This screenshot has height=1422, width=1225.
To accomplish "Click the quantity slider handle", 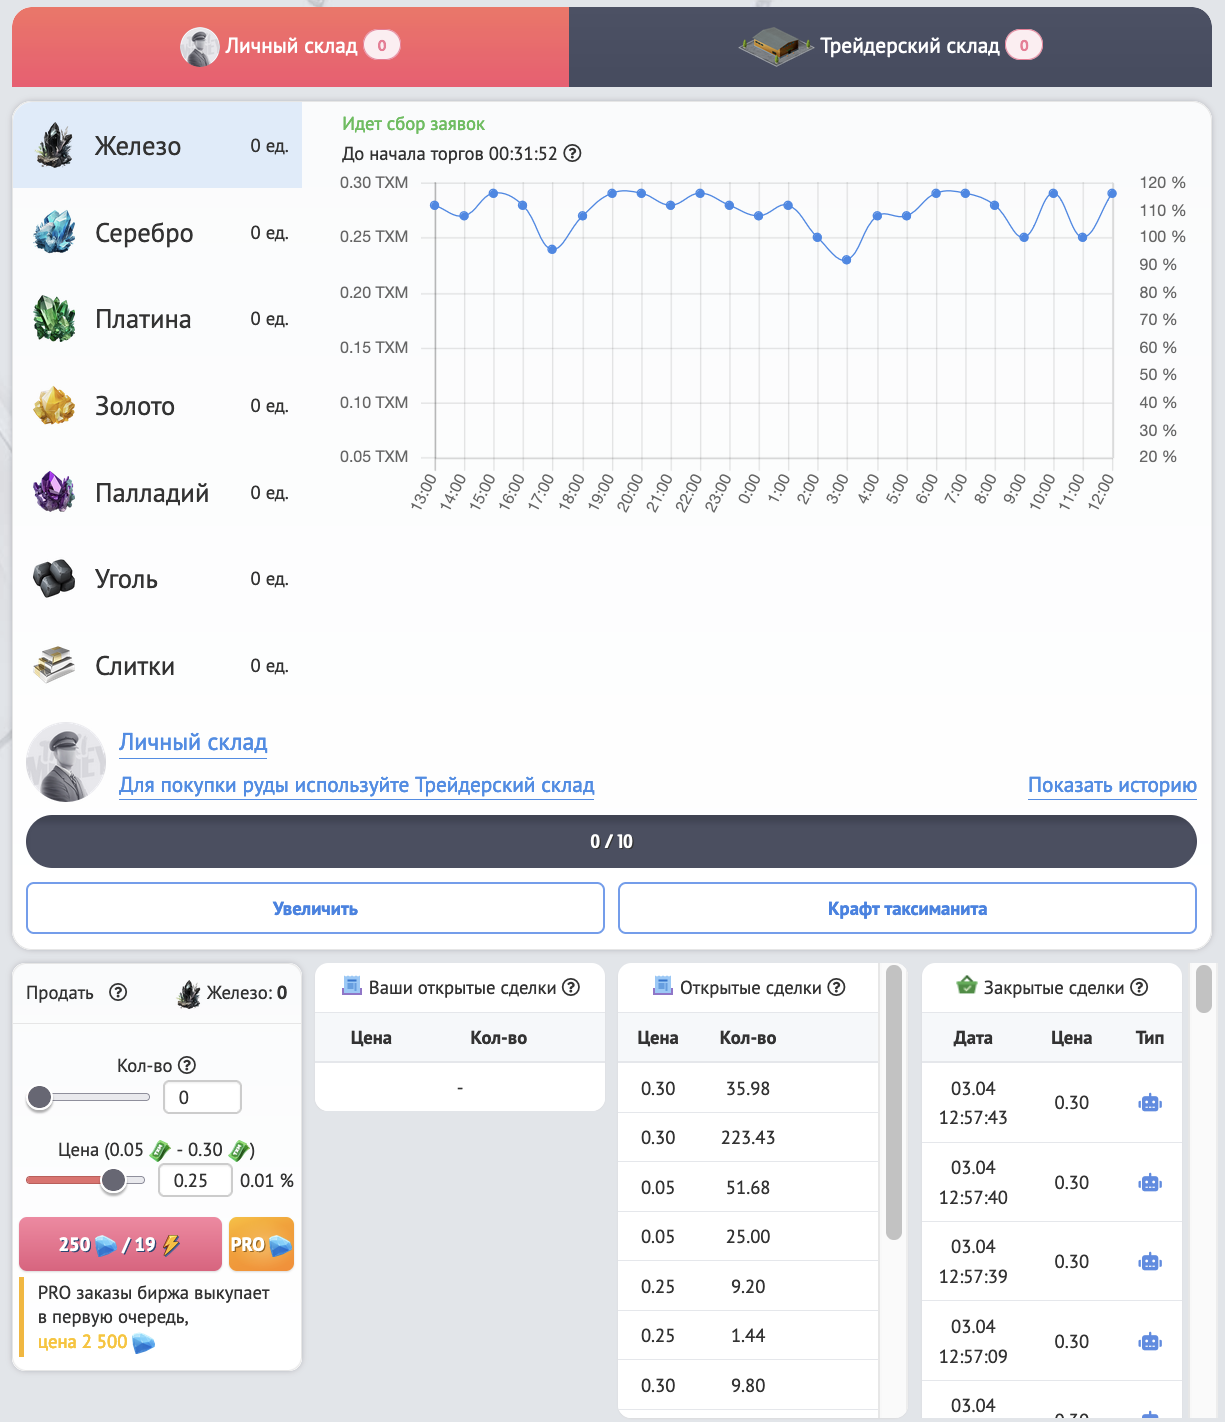I will click(40, 1098).
